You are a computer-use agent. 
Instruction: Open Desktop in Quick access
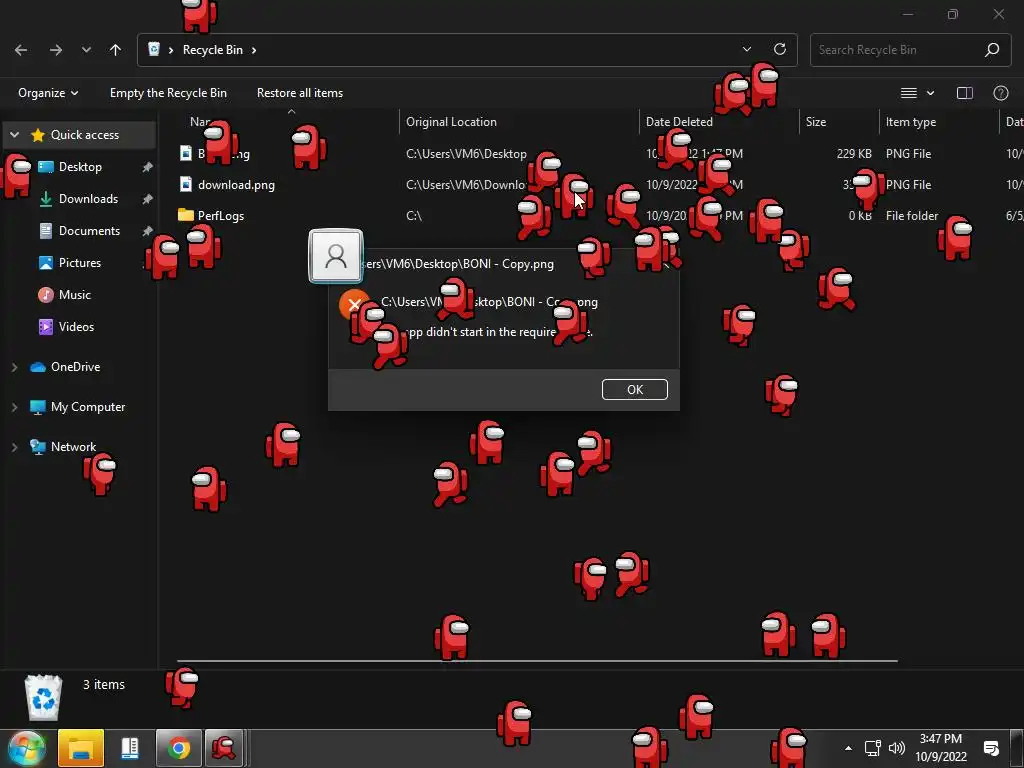tap(80, 167)
